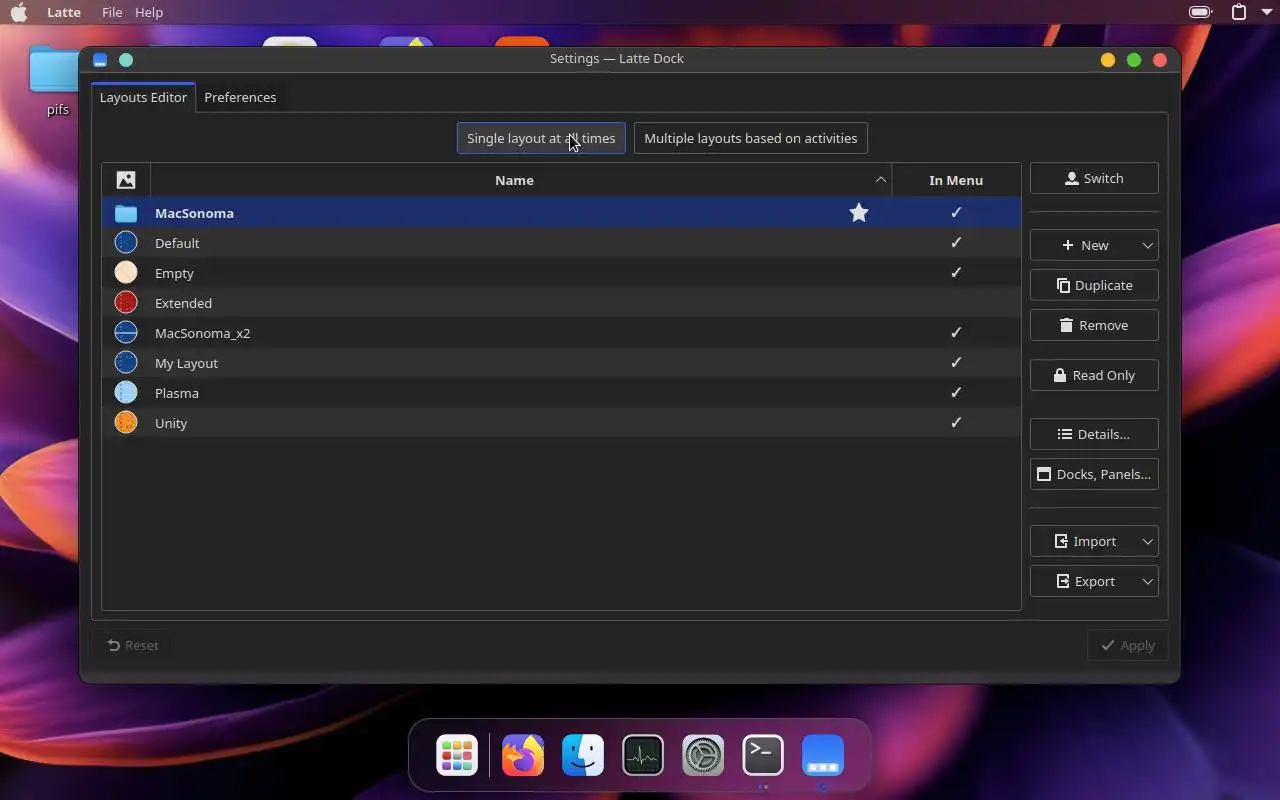Open the Latte application menu
Screen dimensions: 1280x800
click(64, 12)
